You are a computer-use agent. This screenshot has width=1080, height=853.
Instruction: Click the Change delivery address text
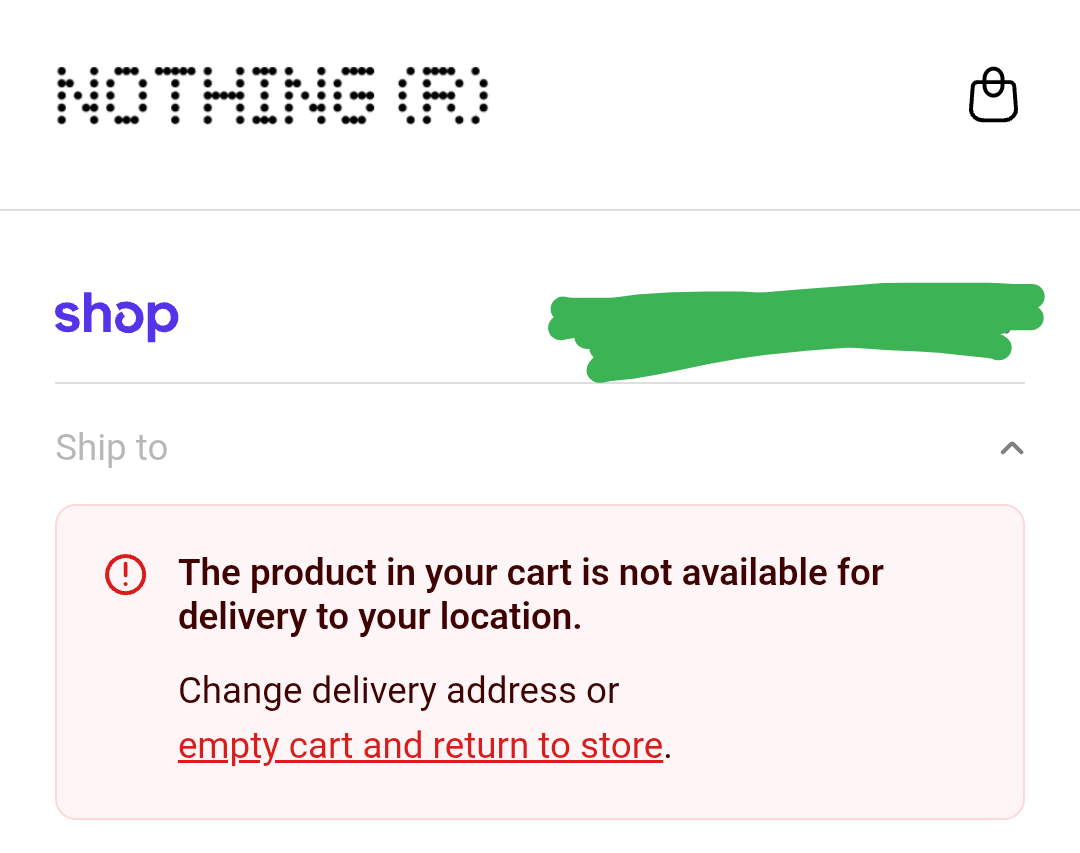click(x=398, y=691)
